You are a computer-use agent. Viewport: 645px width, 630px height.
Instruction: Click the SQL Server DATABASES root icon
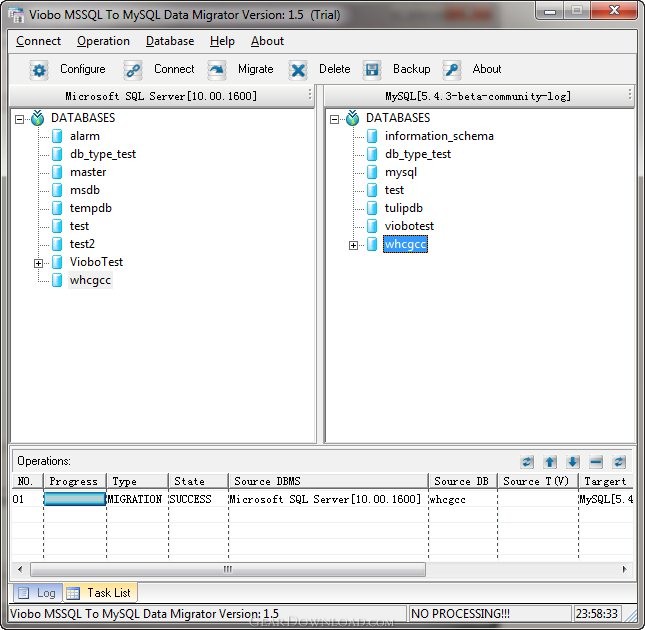pos(37,118)
